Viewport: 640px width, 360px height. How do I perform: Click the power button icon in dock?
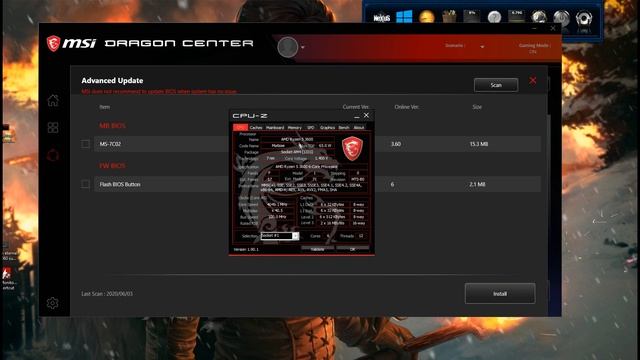pyautogui.click(x=561, y=18)
